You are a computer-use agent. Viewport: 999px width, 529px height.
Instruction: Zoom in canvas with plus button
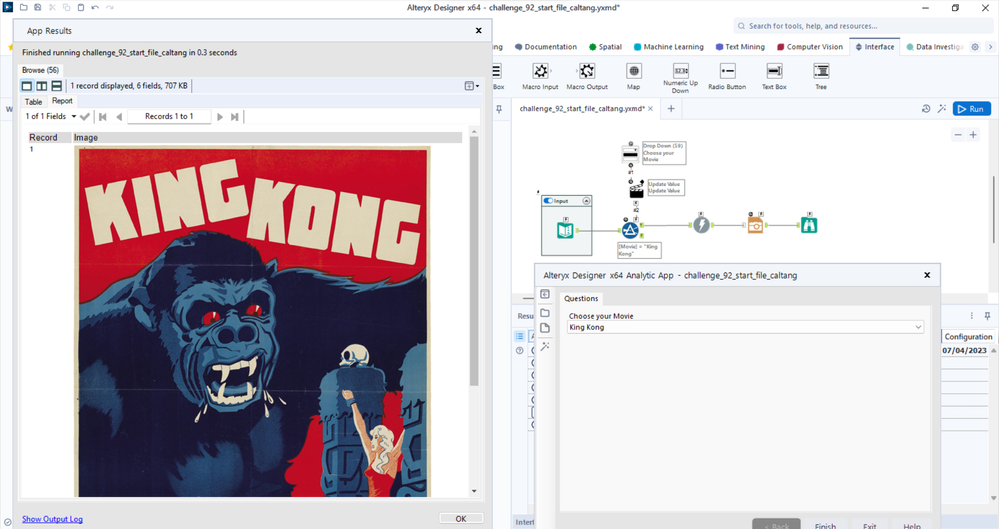[x=973, y=134]
